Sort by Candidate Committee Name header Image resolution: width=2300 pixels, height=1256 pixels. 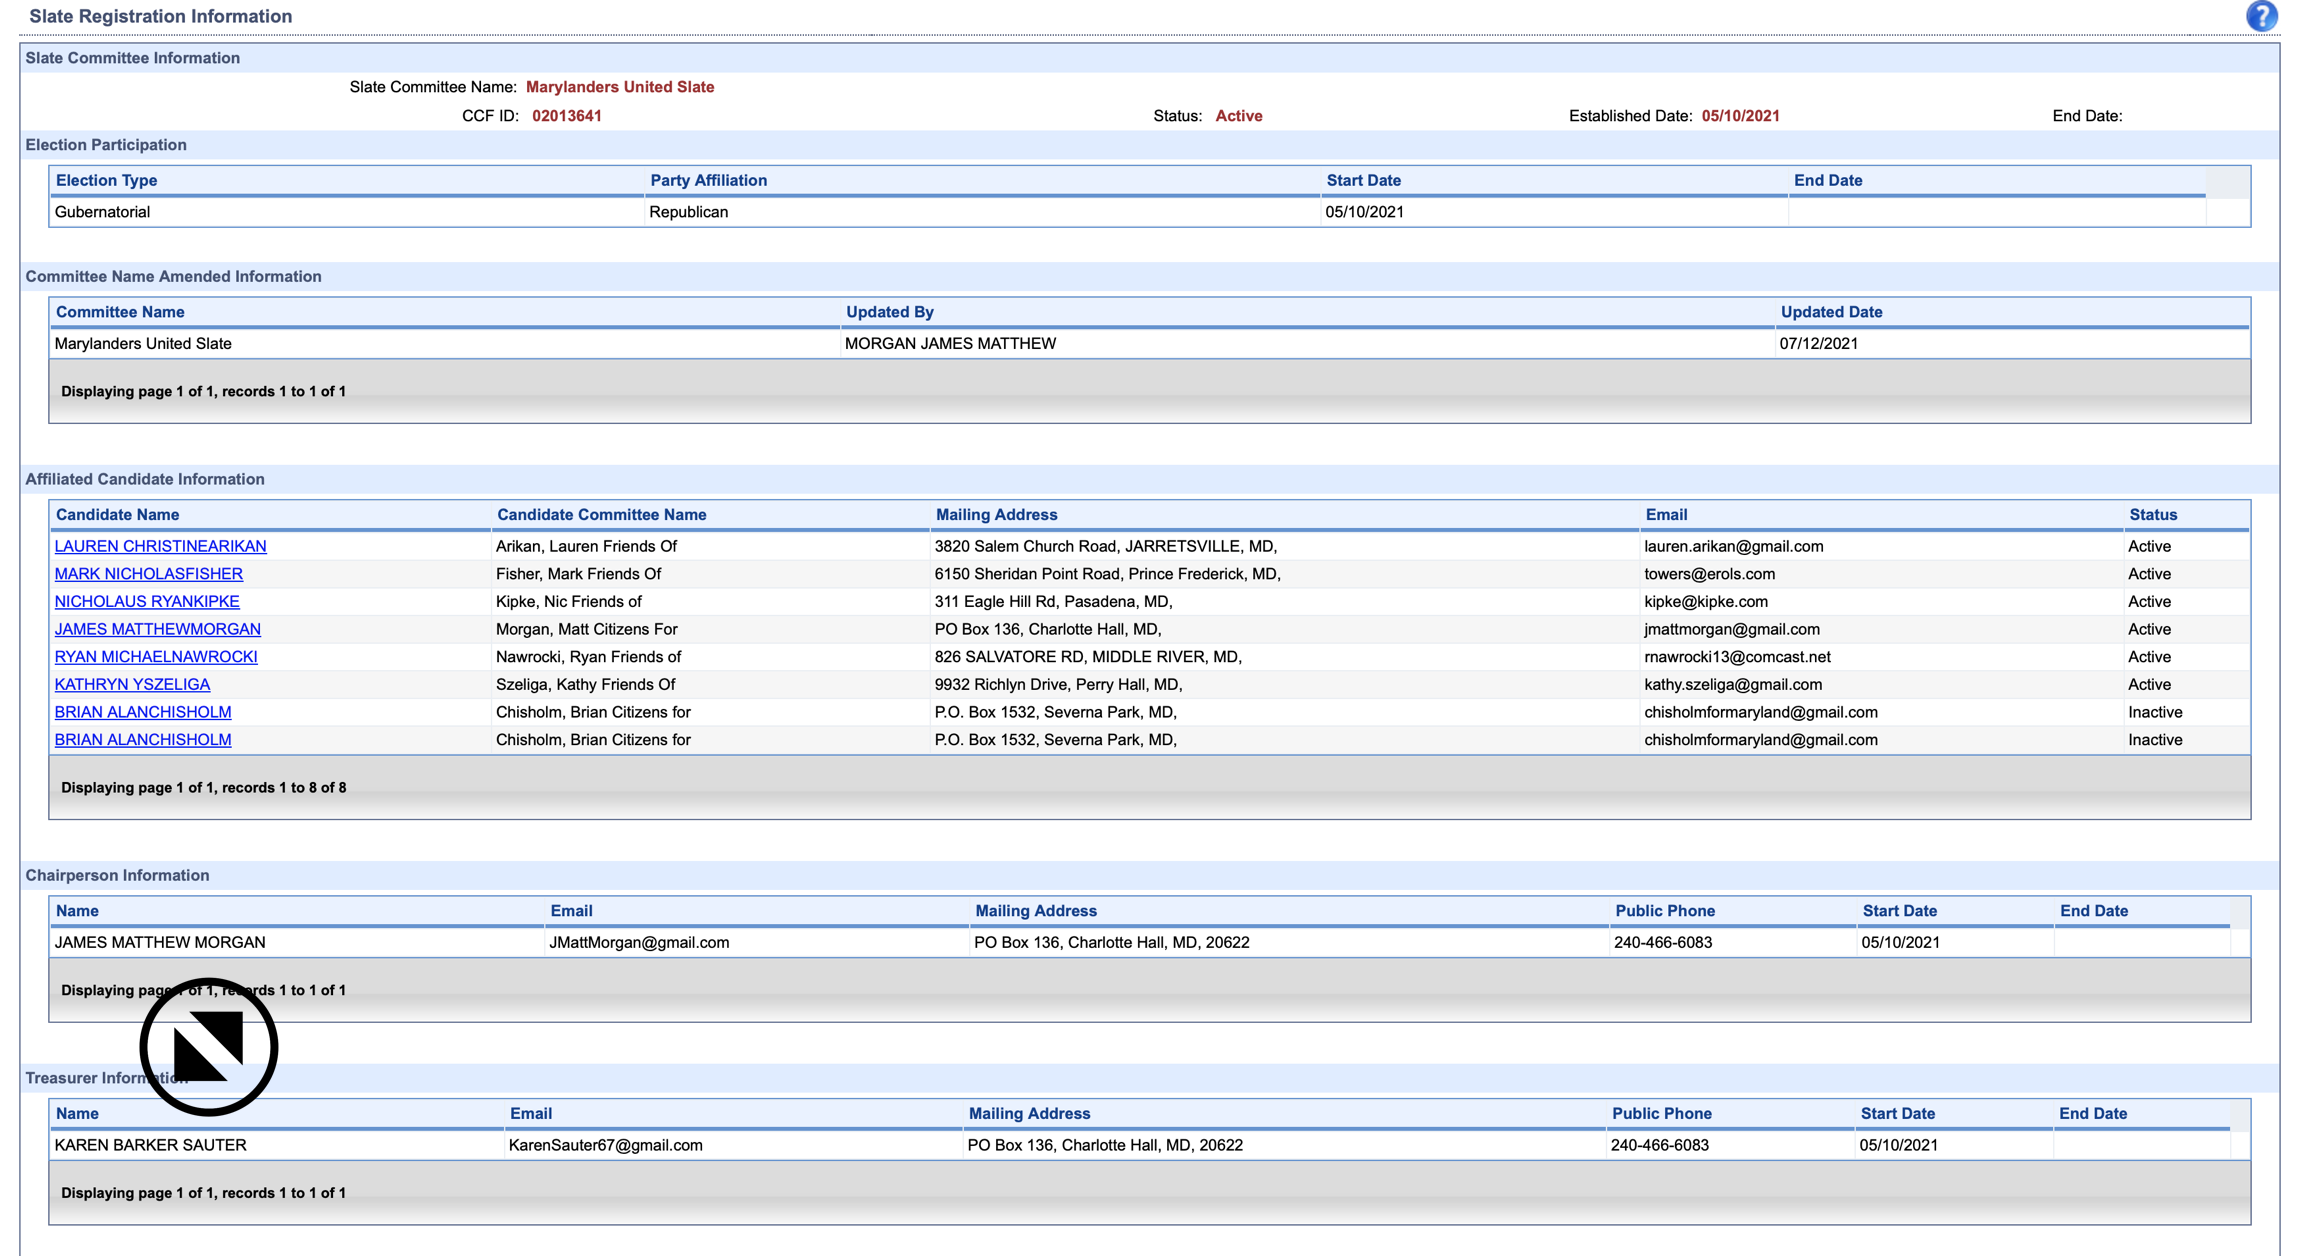[x=601, y=515]
